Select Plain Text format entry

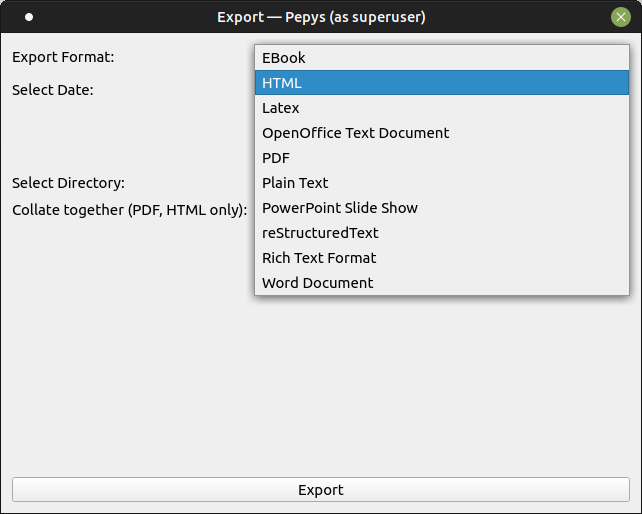click(x=442, y=183)
